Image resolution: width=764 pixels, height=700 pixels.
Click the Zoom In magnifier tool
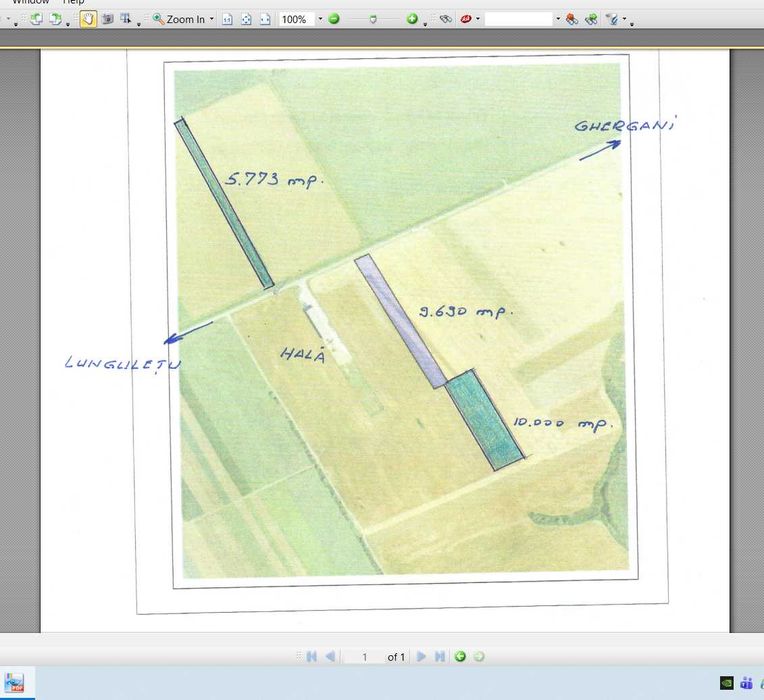point(179,19)
